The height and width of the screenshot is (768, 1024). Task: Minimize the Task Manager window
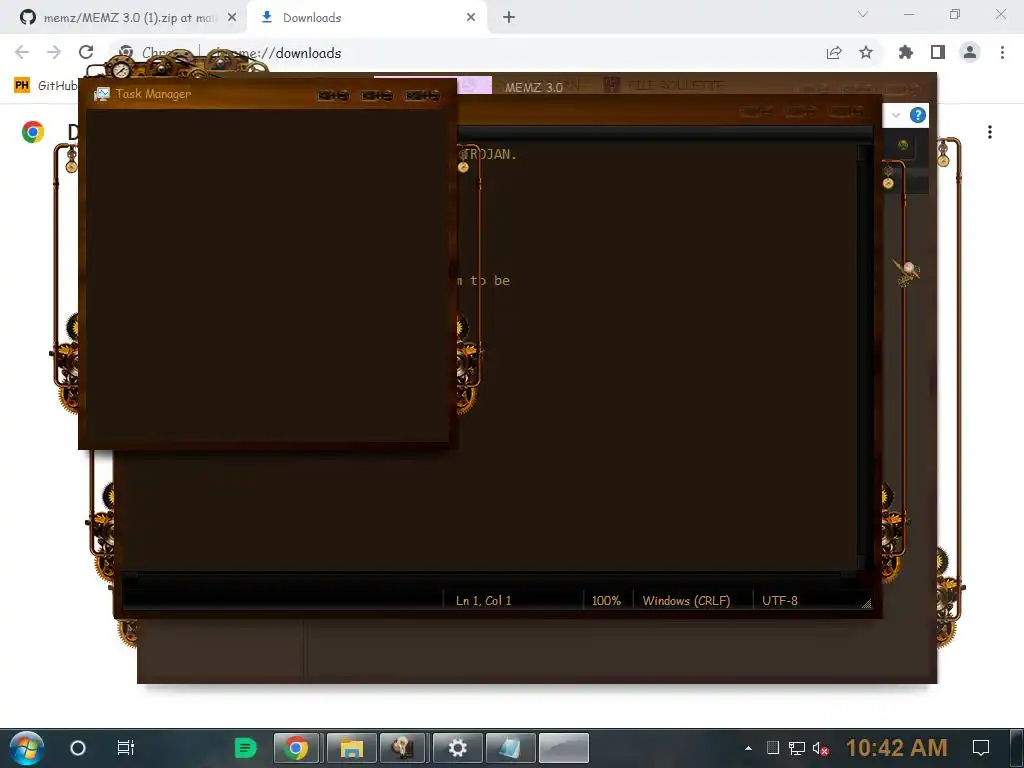[x=332, y=96]
